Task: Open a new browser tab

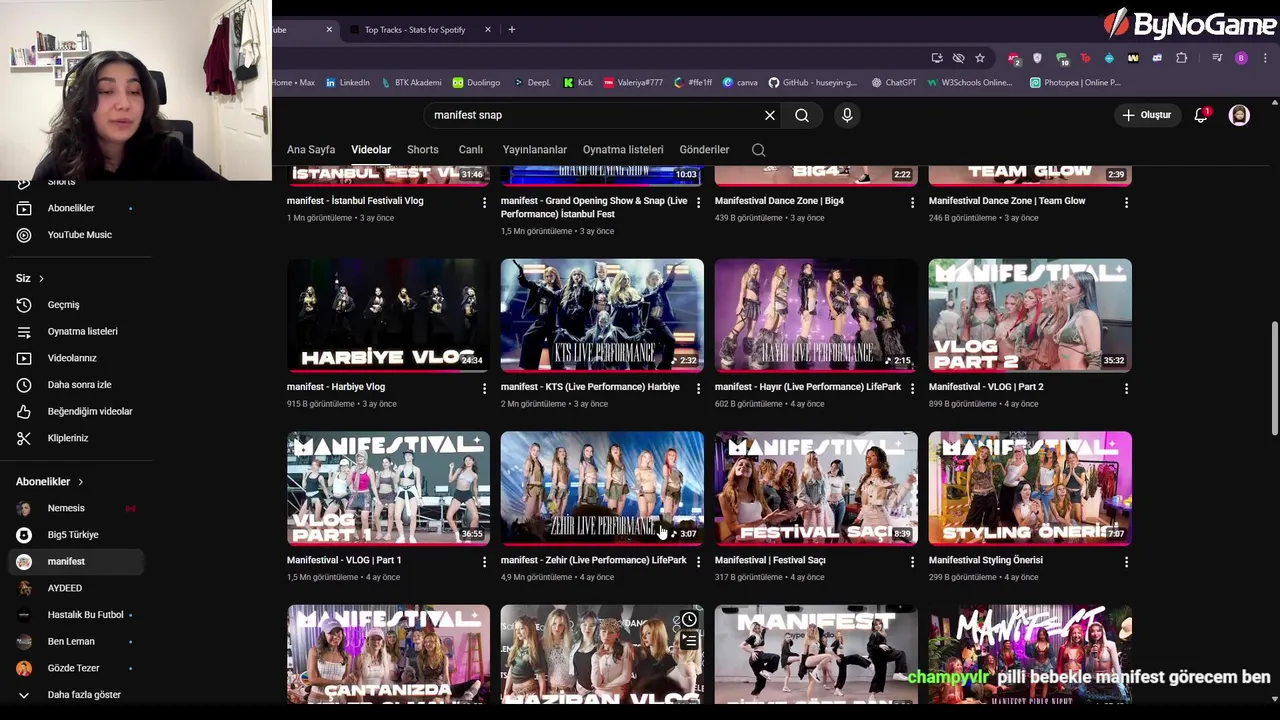Action: click(512, 29)
